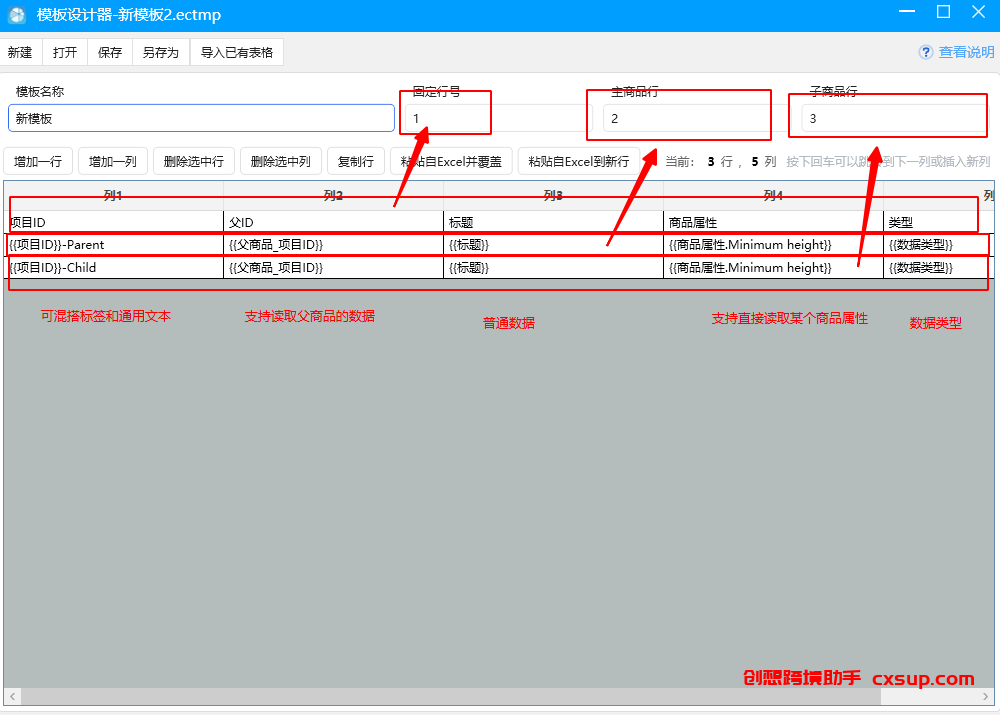The image size is (1000, 715).
Task: Click 导入已有表格 to import table
Action: point(237,52)
